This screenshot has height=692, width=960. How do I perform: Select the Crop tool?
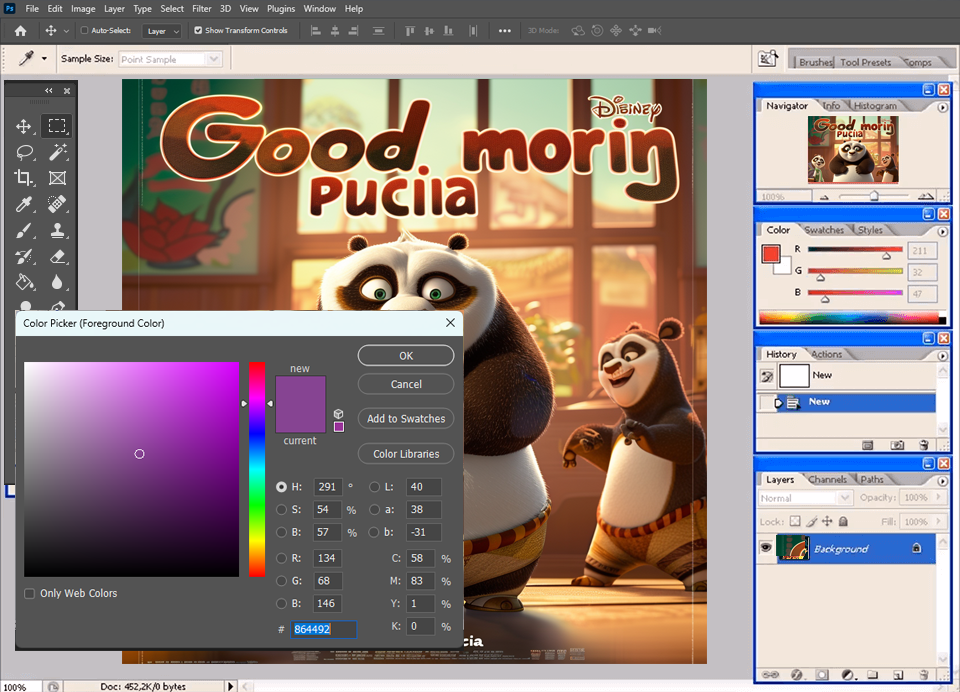pos(23,178)
